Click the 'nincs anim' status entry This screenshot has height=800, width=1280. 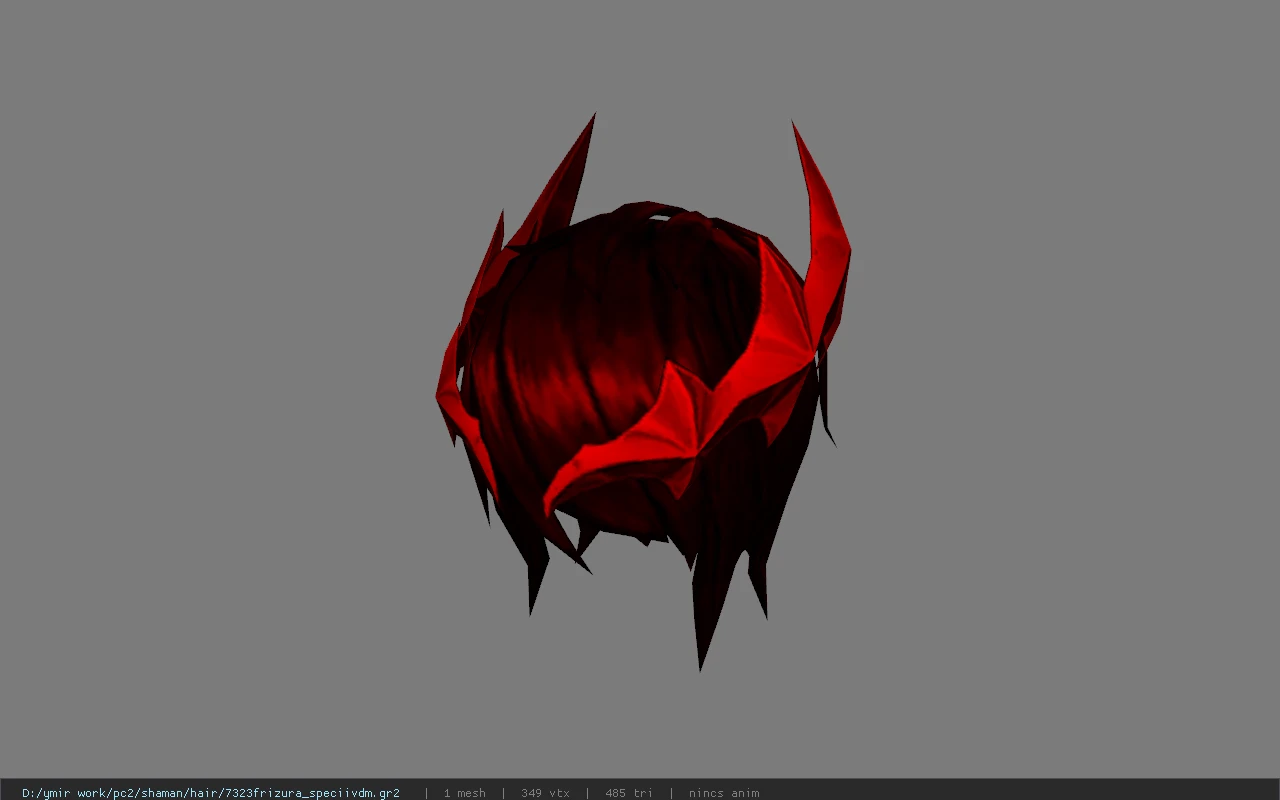click(724, 793)
